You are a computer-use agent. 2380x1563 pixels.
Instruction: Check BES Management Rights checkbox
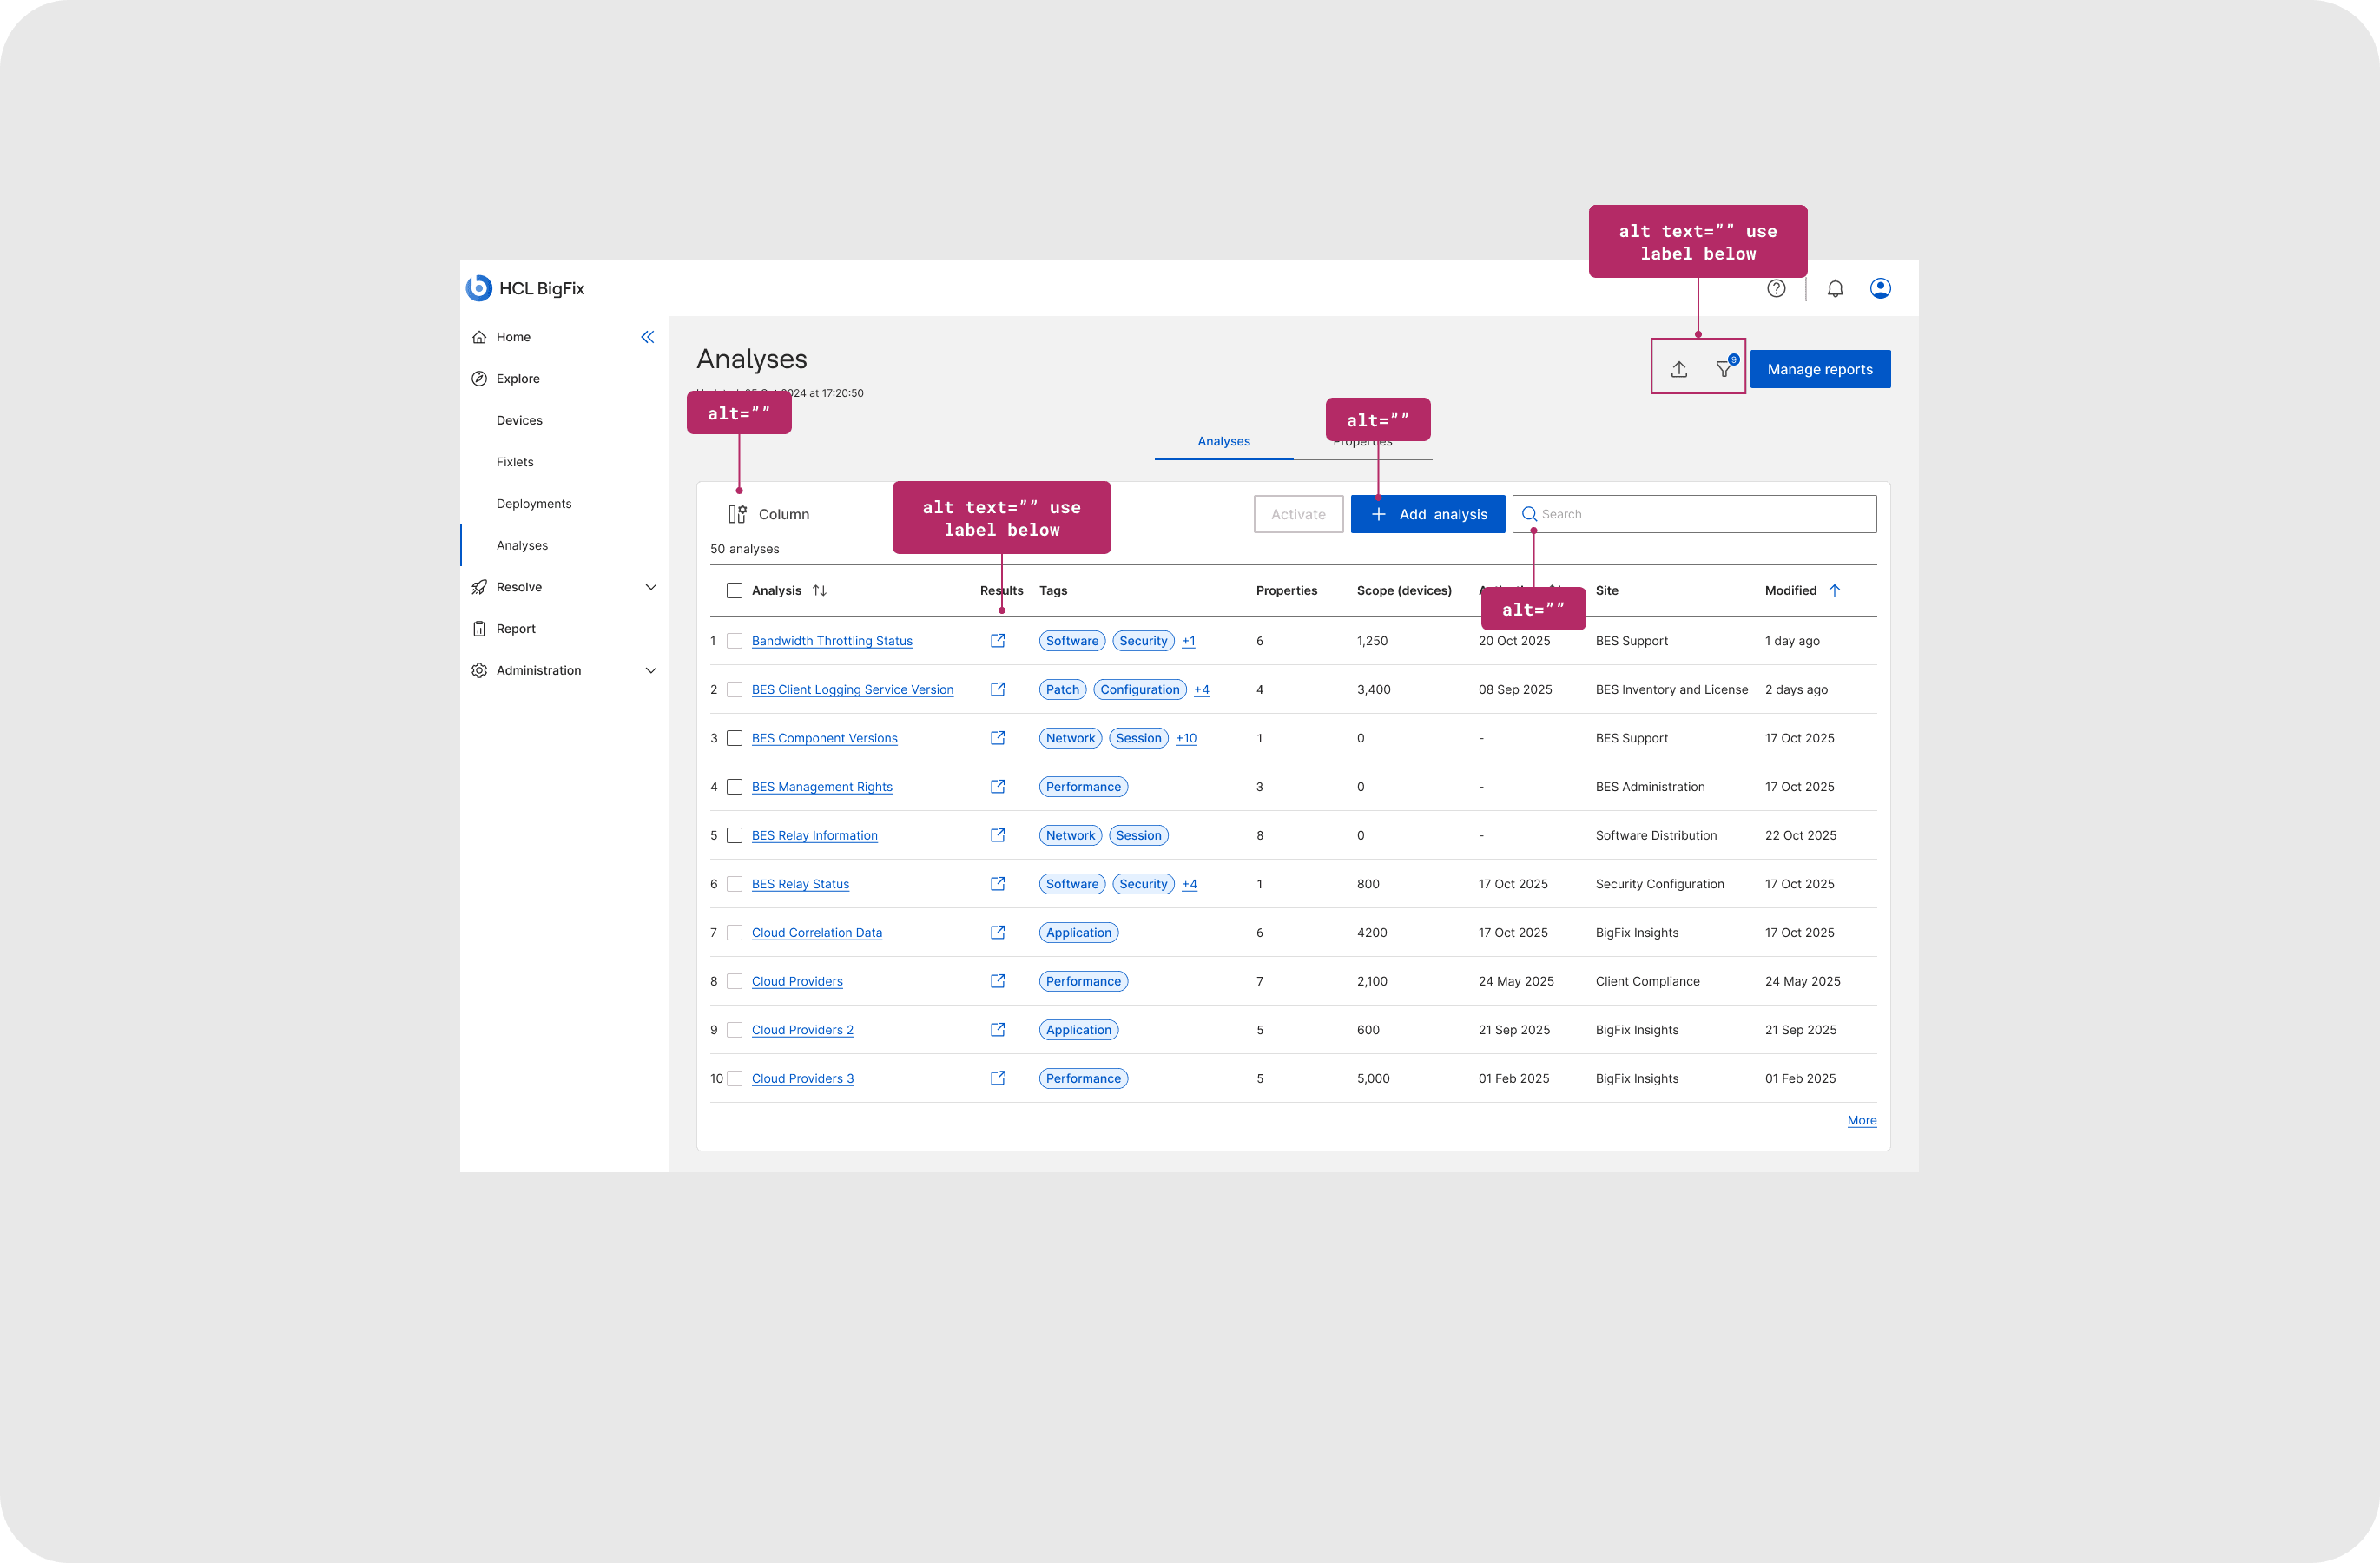(734, 787)
